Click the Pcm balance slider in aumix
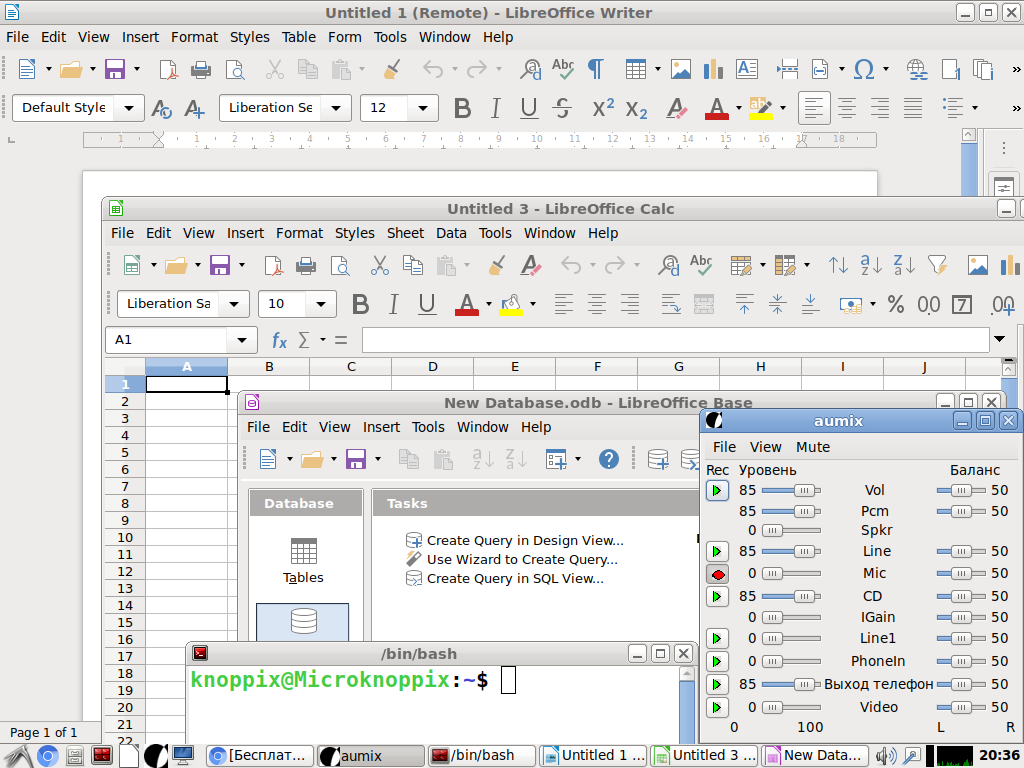Viewport: 1024px width, 768px height. point(961,511)
